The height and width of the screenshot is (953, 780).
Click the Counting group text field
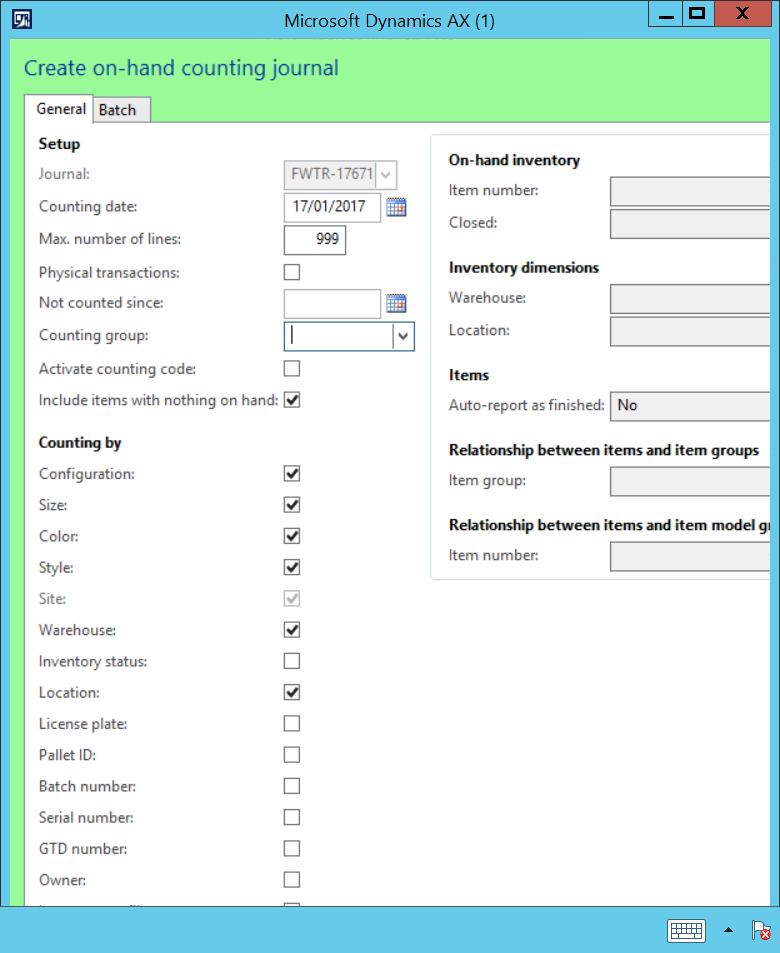click(339, 336)
